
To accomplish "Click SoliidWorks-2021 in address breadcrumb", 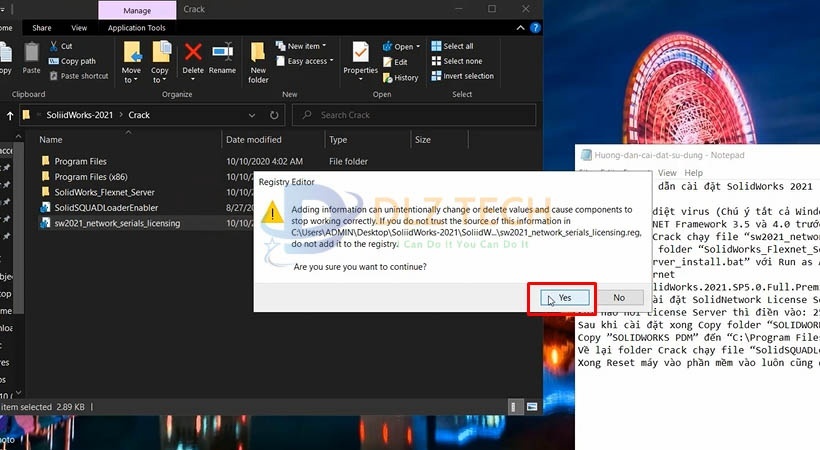I will (79, 115).
